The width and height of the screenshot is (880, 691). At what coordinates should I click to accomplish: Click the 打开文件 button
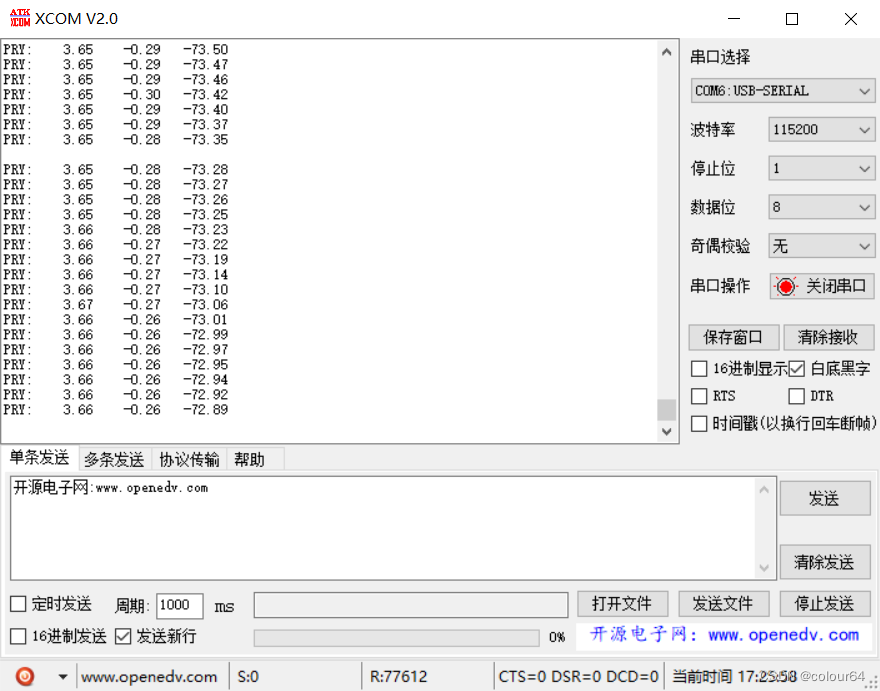(x=622, y=604)
